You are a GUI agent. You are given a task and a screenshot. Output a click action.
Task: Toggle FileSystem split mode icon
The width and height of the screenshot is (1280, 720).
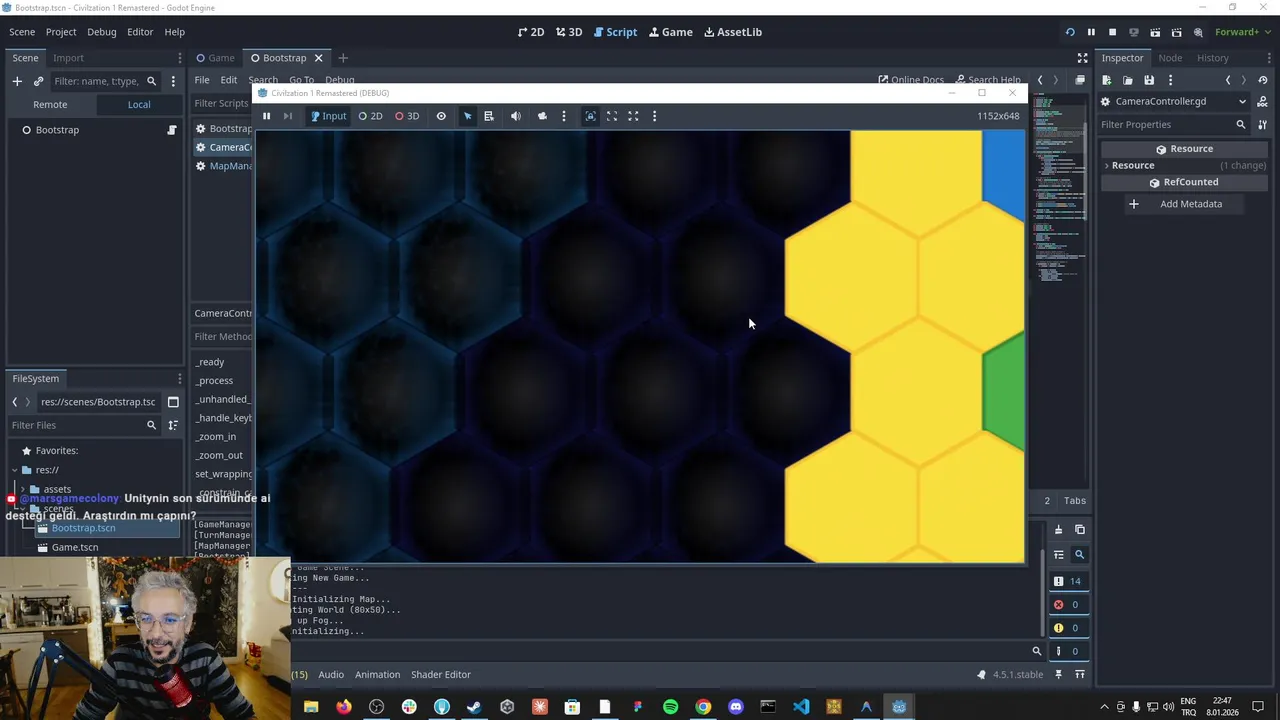click(173, 402)
